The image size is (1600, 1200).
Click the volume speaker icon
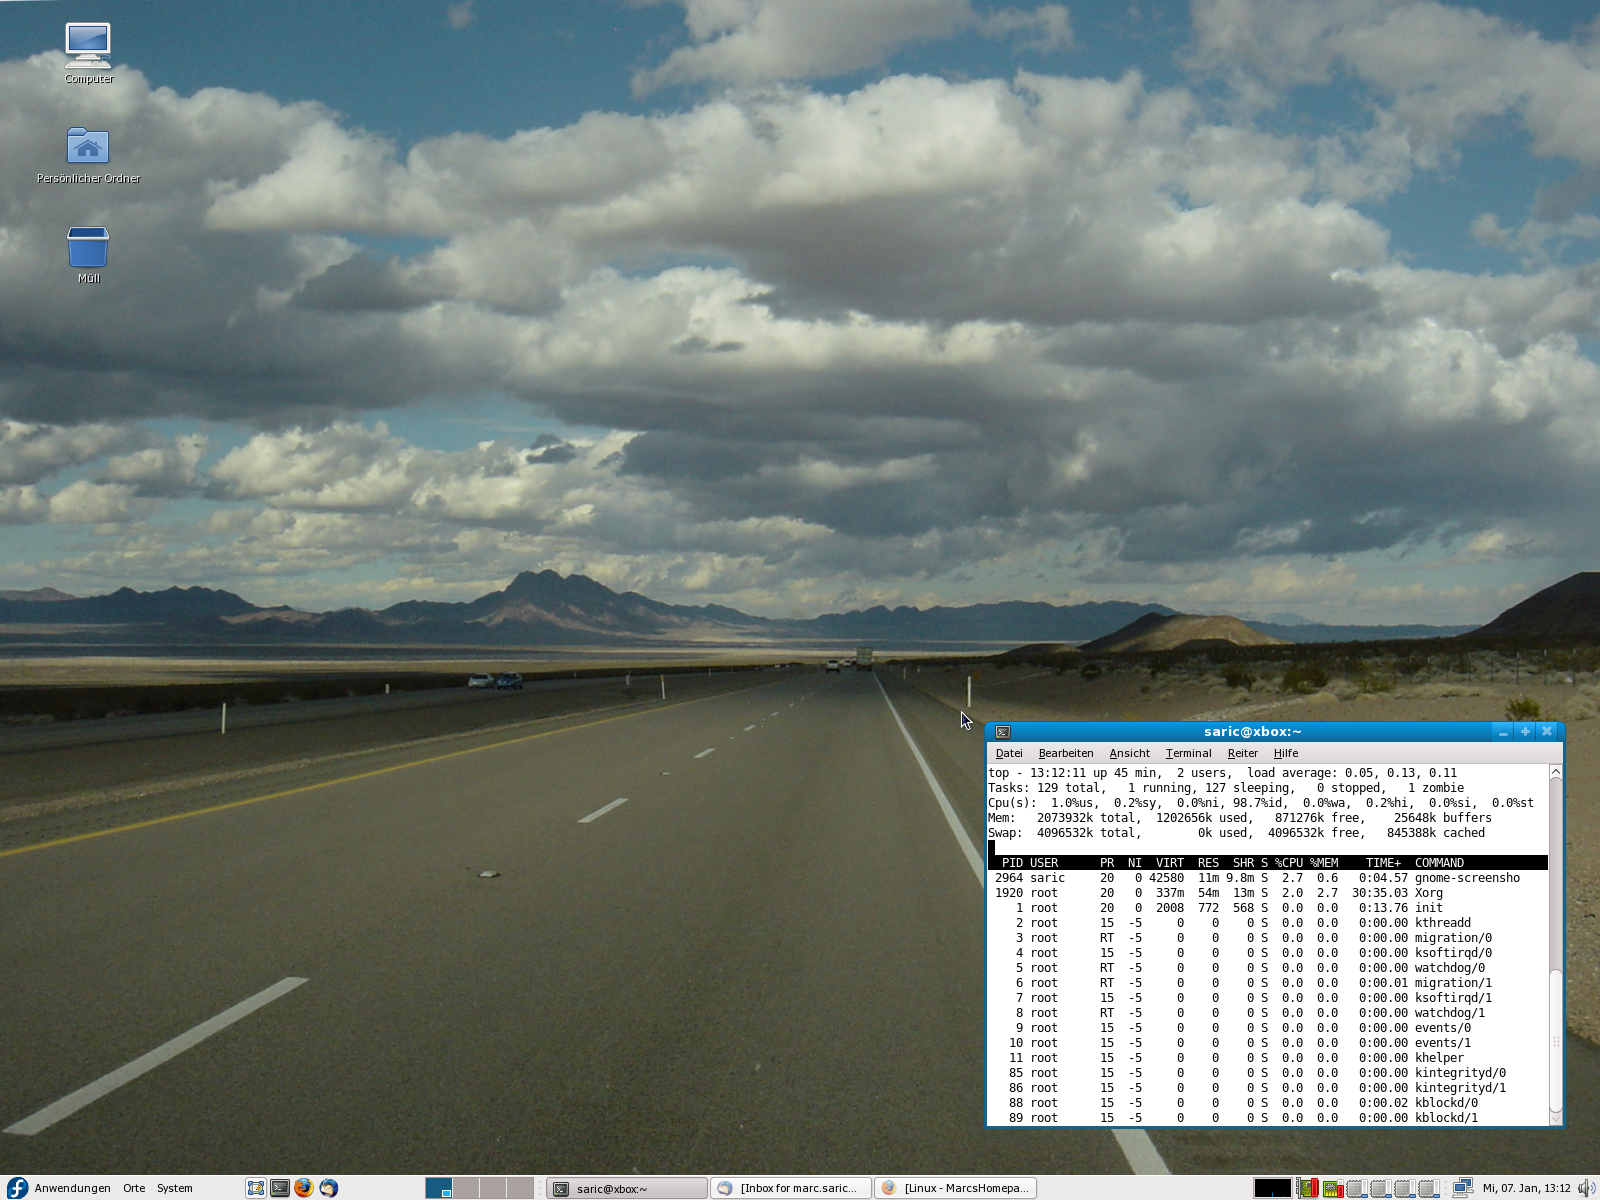(1585, 1188)
